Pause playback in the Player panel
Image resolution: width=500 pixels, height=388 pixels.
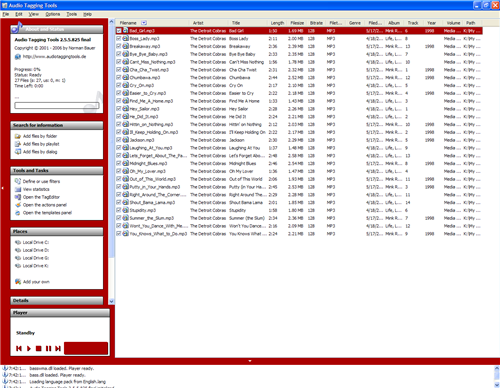tap(48, 348)
